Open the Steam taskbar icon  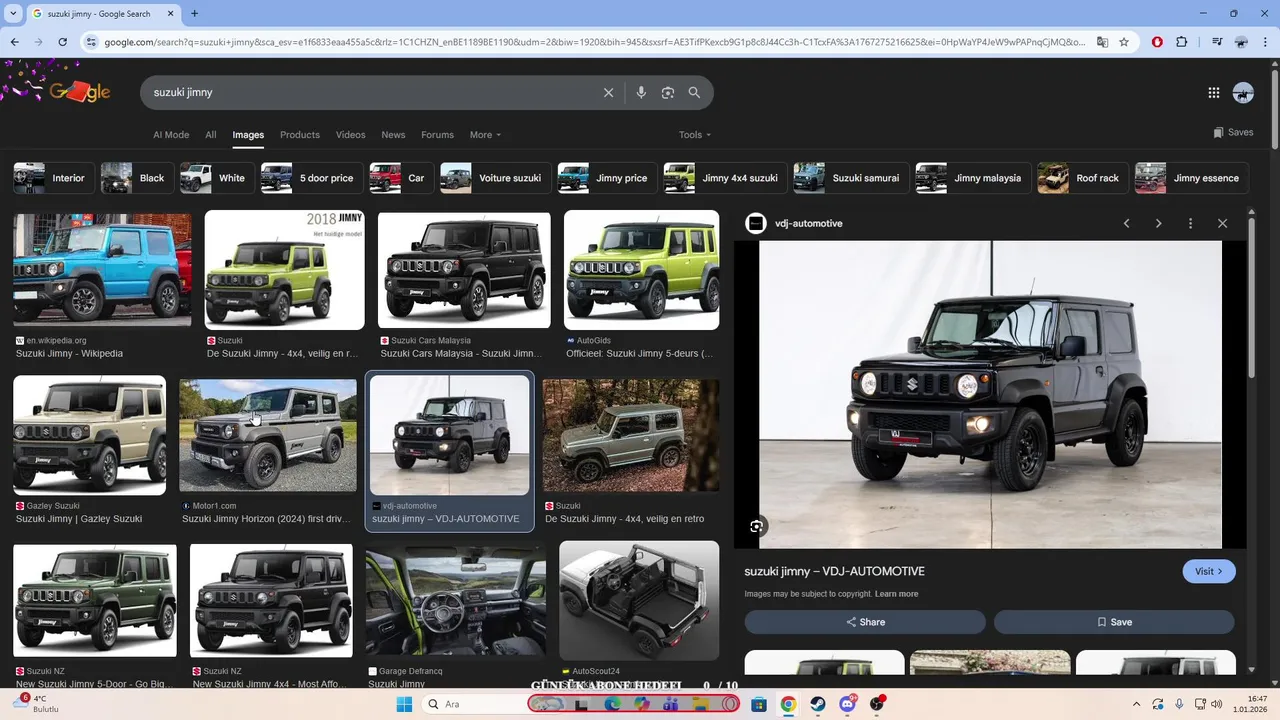818,704
